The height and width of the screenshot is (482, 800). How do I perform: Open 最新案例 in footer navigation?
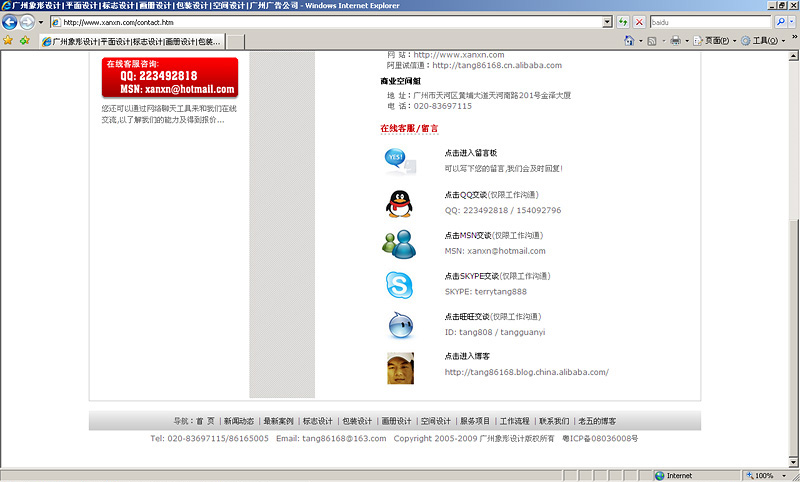[278, 421]
